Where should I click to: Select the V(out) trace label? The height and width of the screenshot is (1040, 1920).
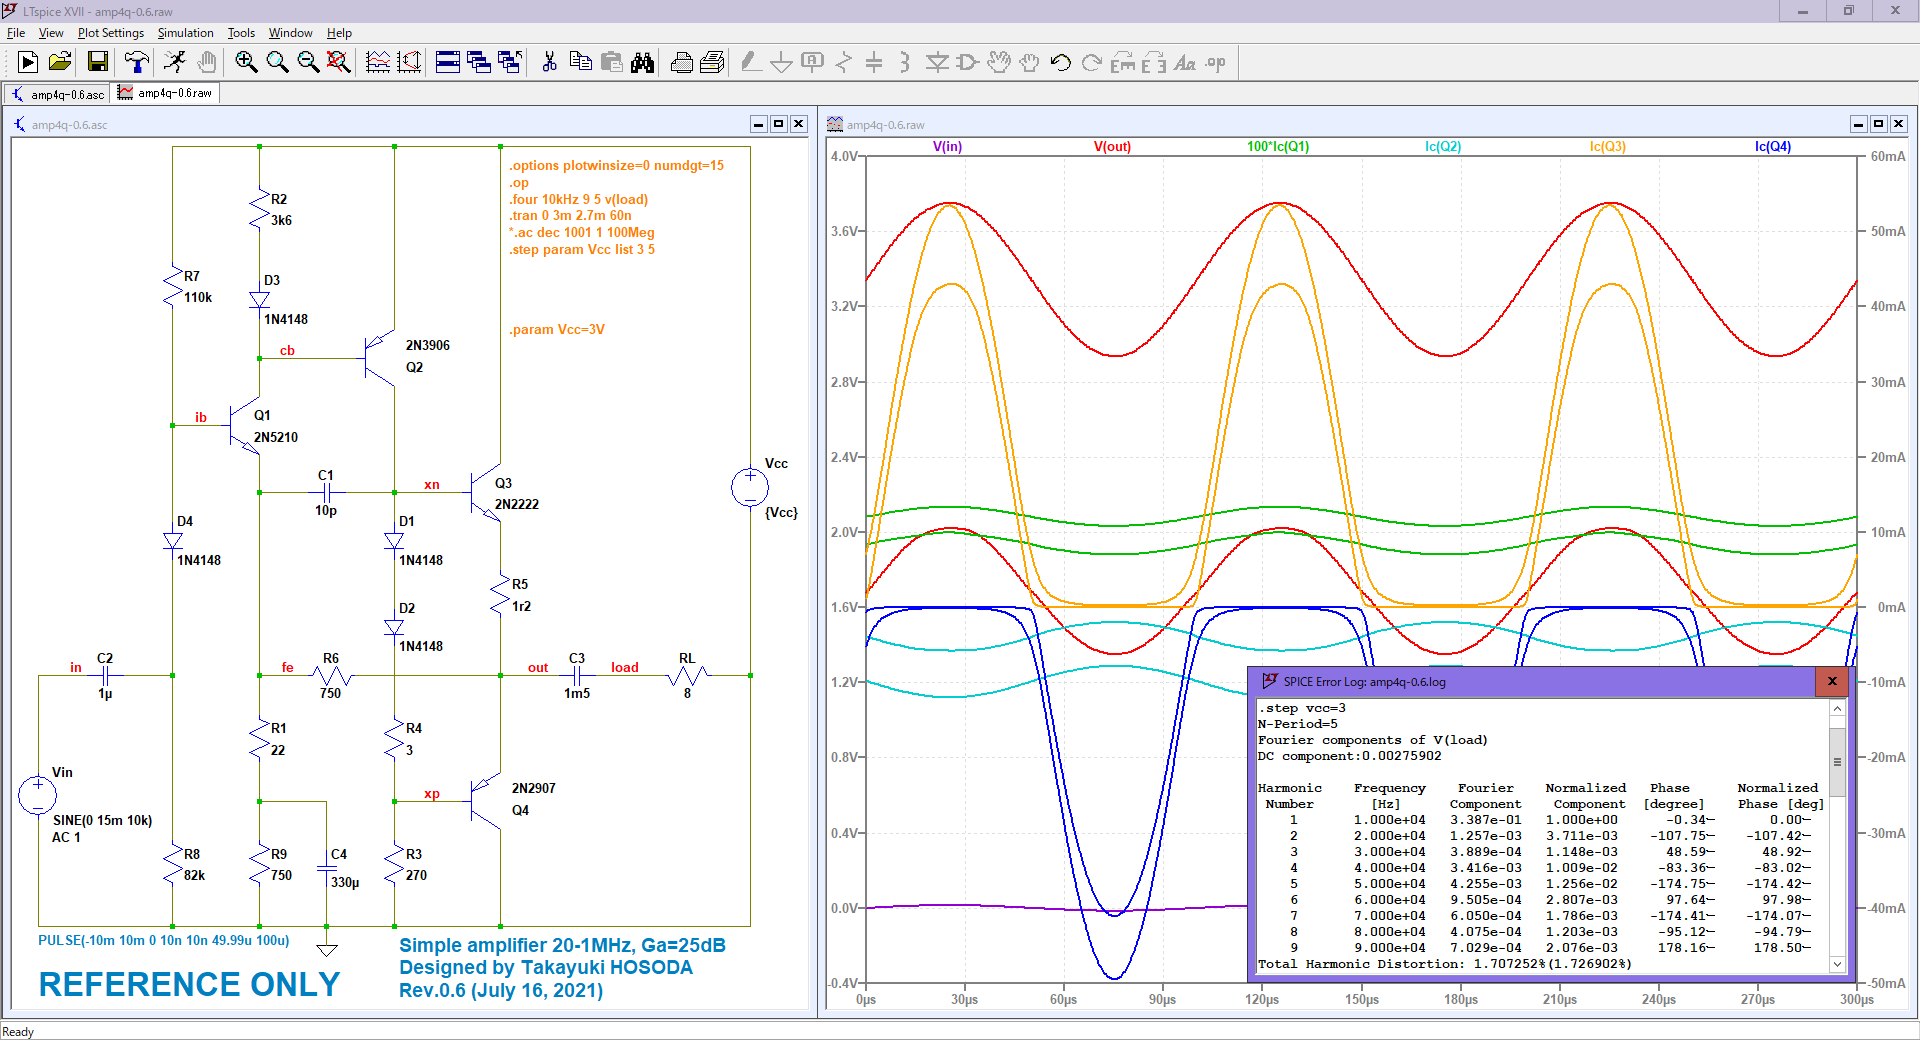[x=1113, y=146]
